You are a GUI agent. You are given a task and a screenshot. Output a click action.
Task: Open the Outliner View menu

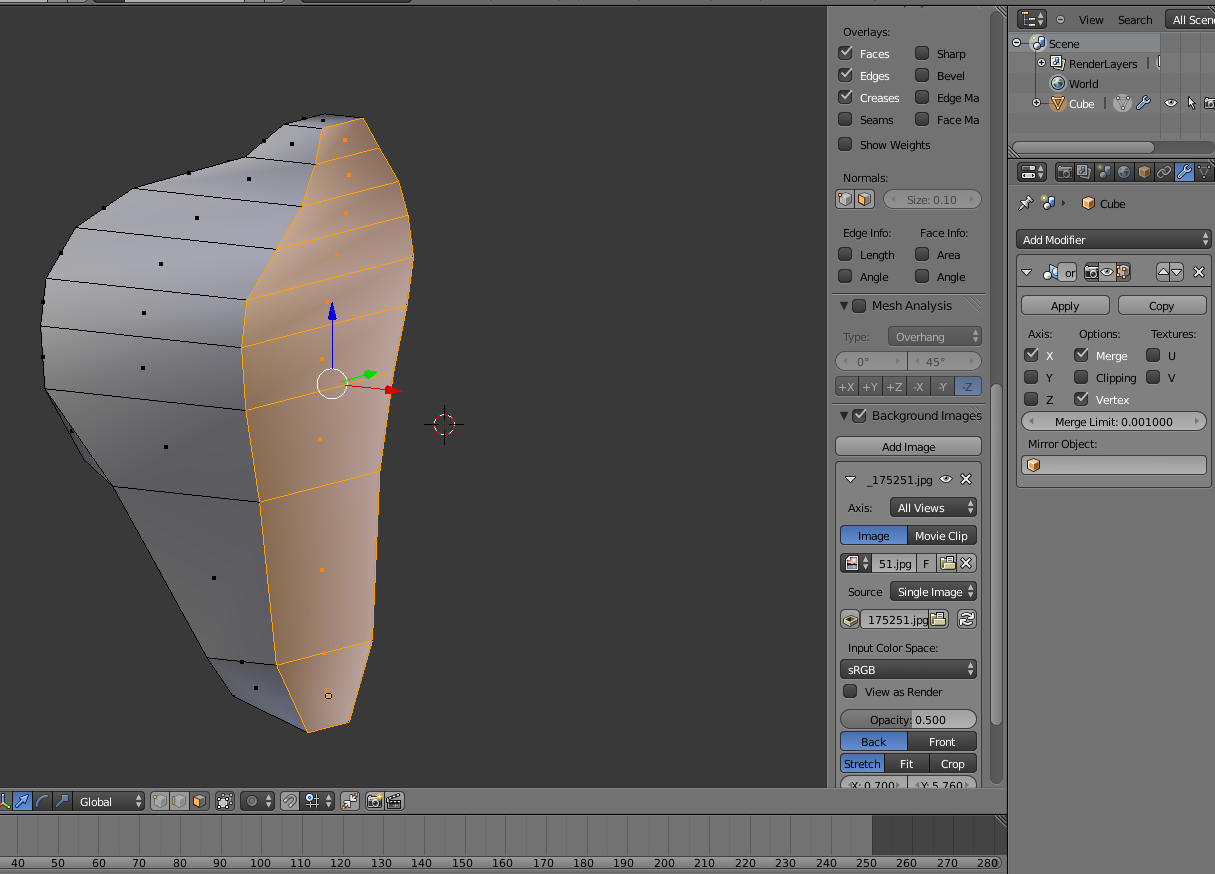(x=1091, y=20)
